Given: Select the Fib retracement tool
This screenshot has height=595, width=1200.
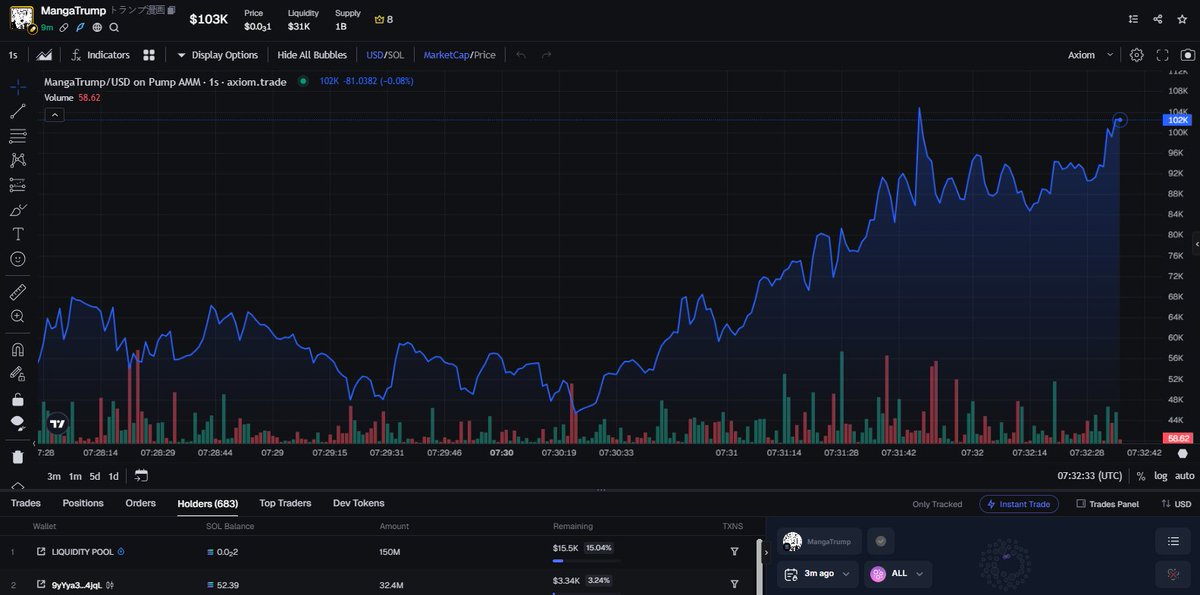Looking at the screenshot, I should click(18, 135).
